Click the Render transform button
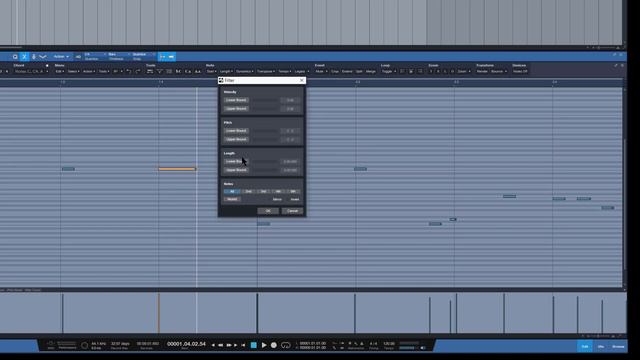 482,71
